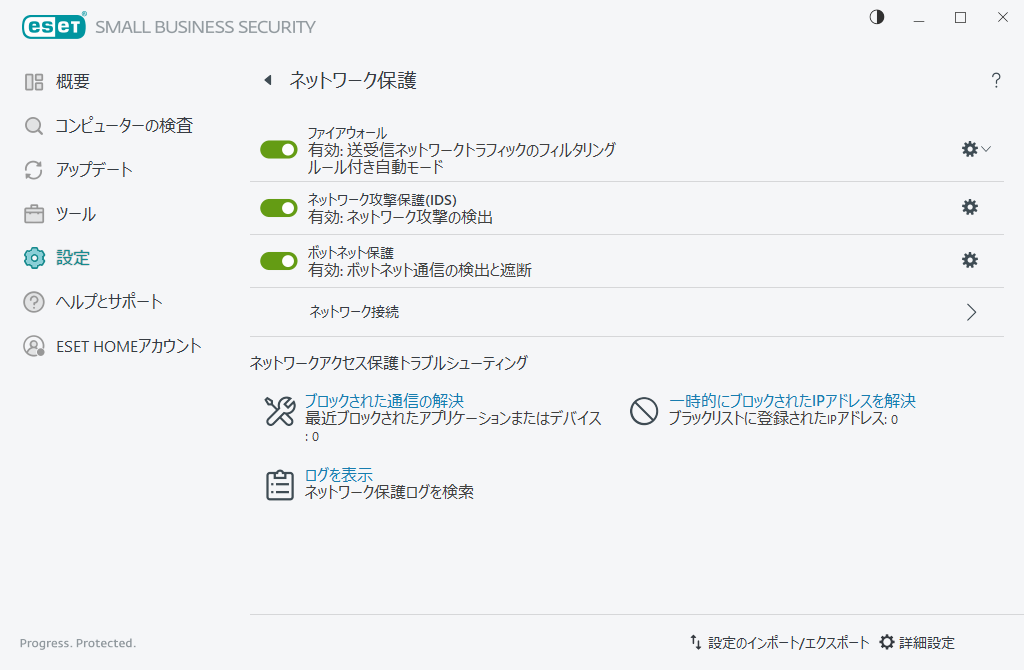1024x670 pixels.
Task: Go back using the ネットワーク保護 back arrow
Action: [x=266, y=80]
